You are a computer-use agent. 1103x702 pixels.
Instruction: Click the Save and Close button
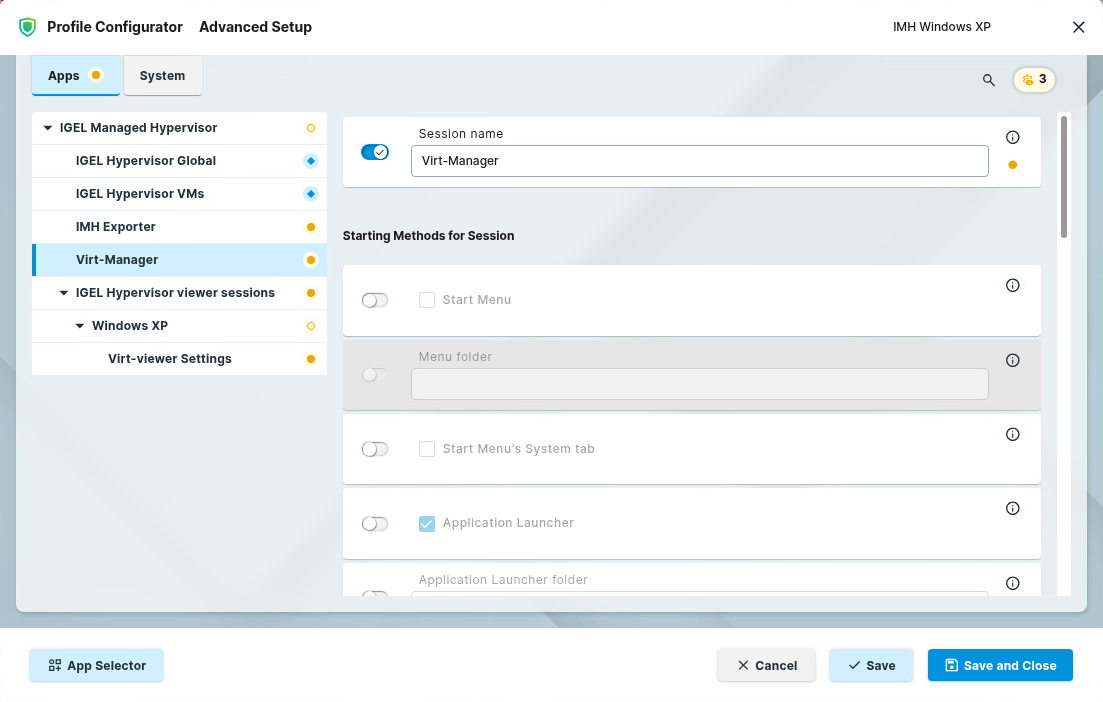pyautogui.click(x=1000, y=666)
